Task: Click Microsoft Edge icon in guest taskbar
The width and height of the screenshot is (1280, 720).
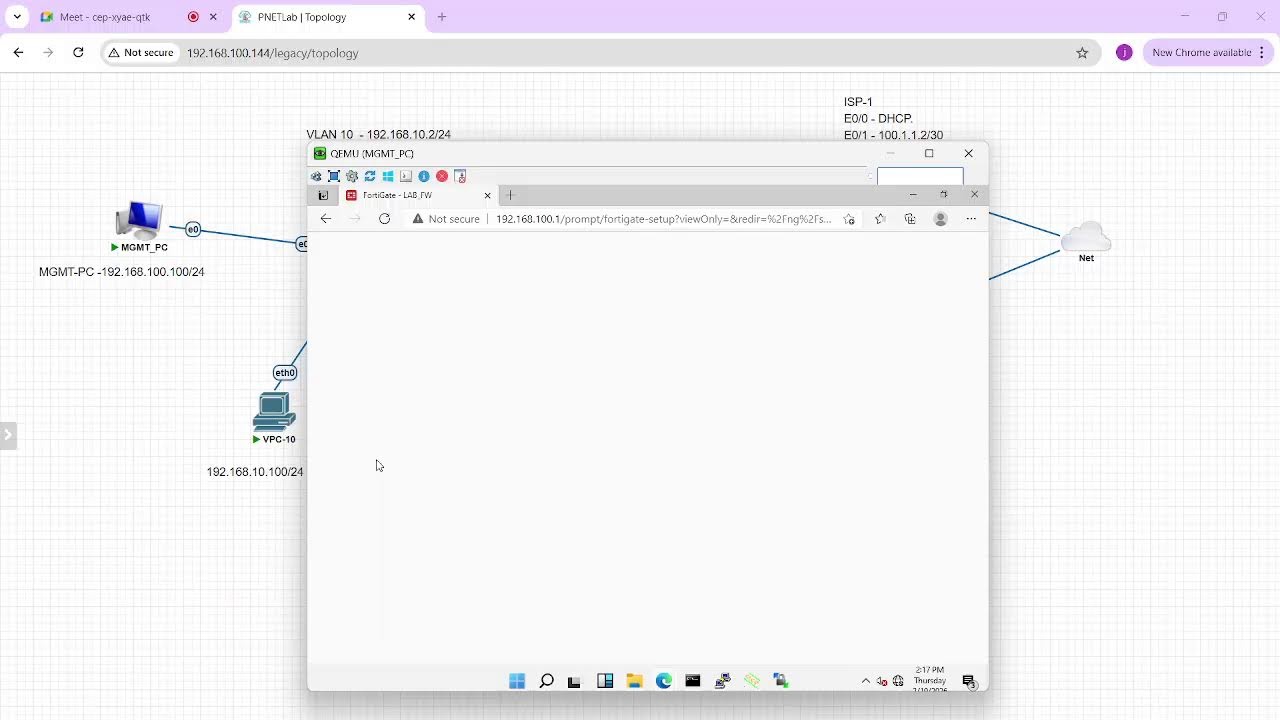Action: coord(664,681)
